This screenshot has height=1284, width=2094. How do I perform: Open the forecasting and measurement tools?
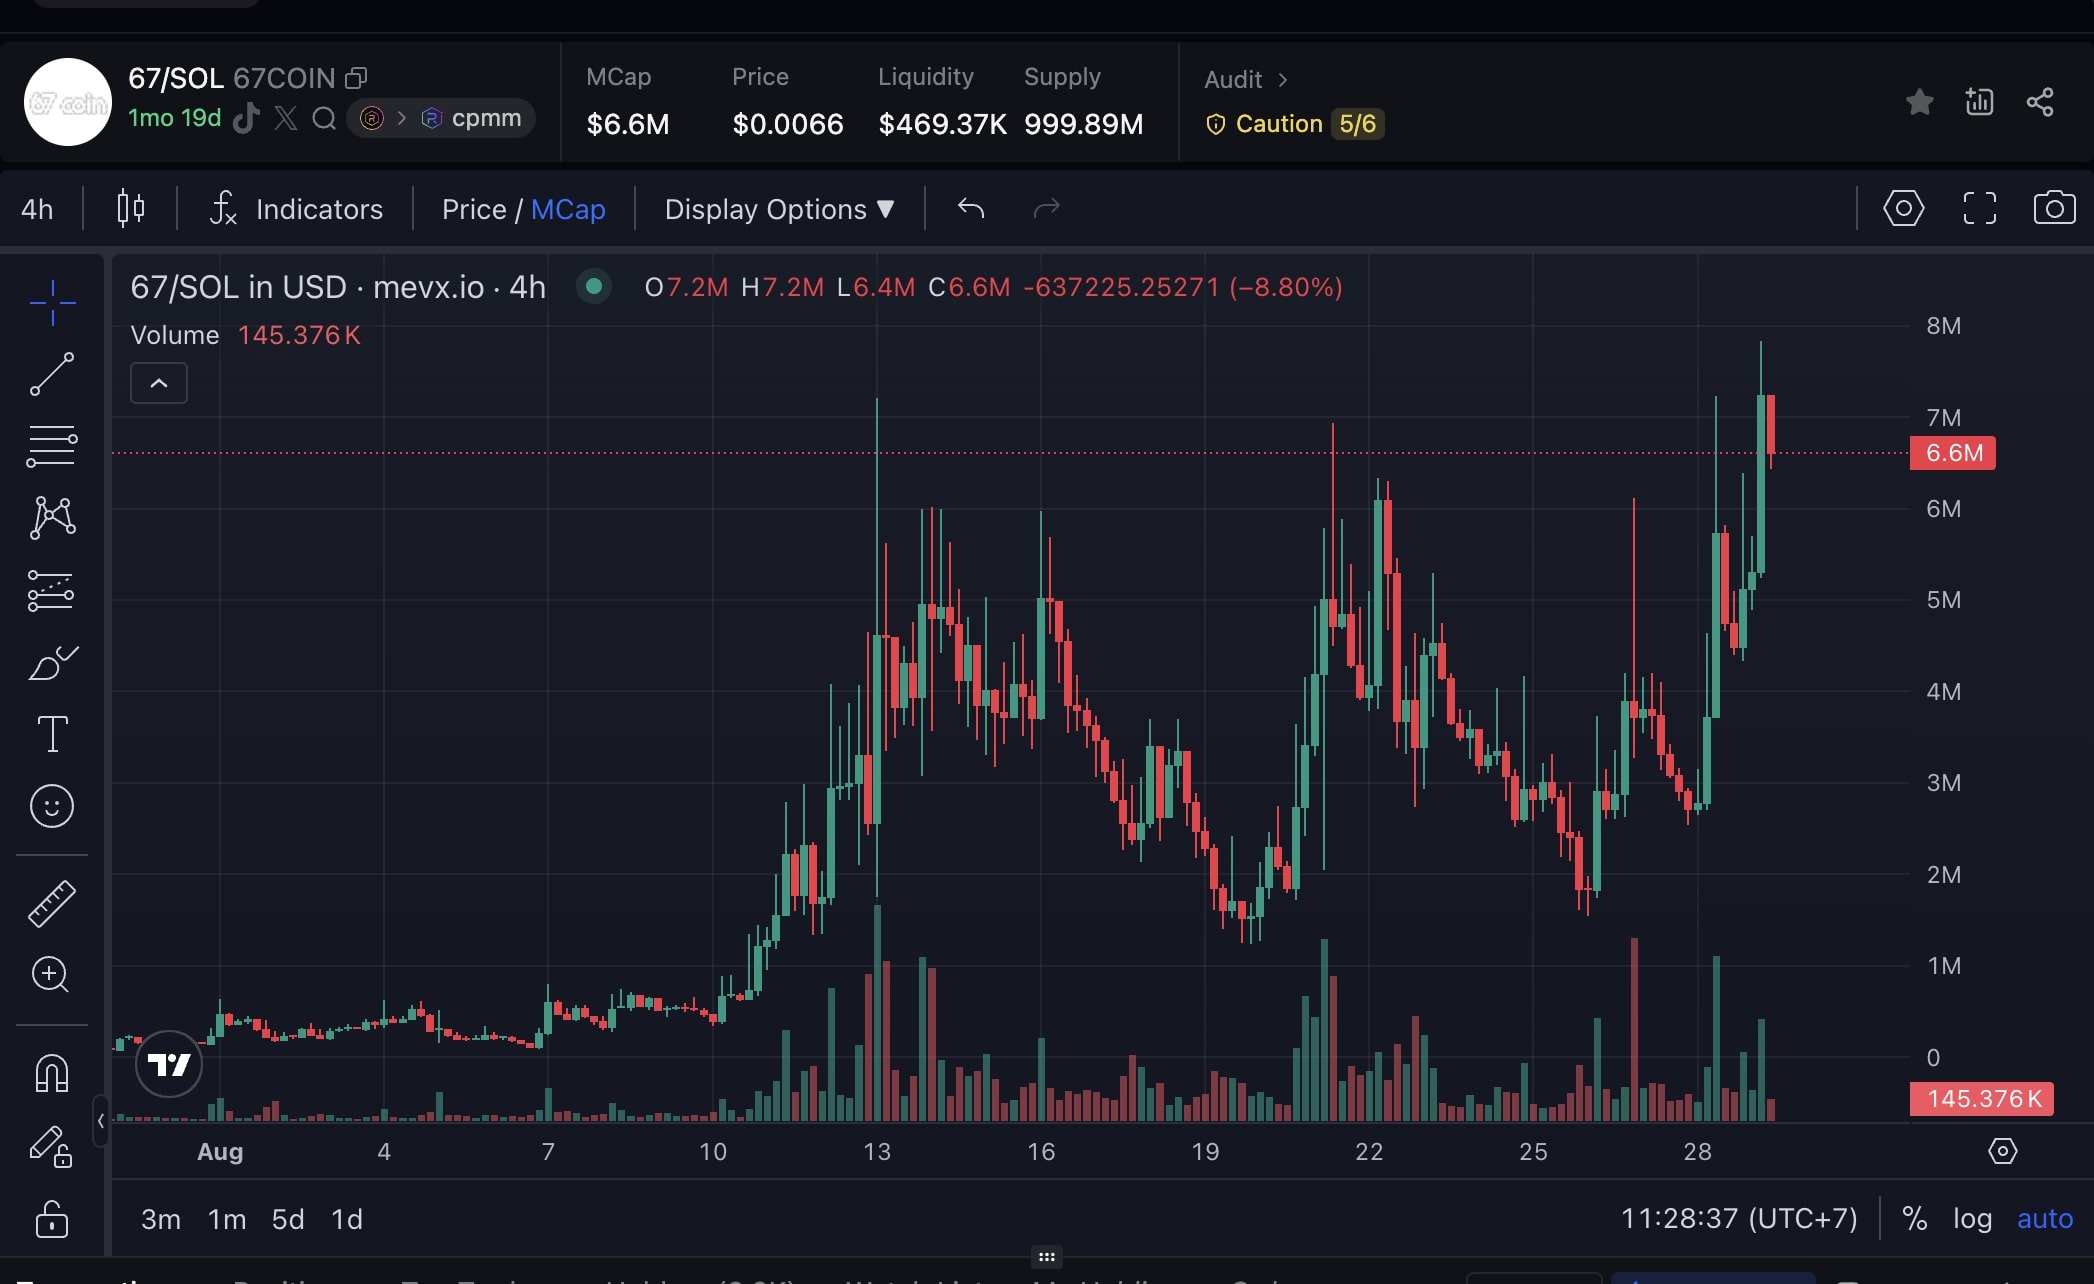point(52,590)
